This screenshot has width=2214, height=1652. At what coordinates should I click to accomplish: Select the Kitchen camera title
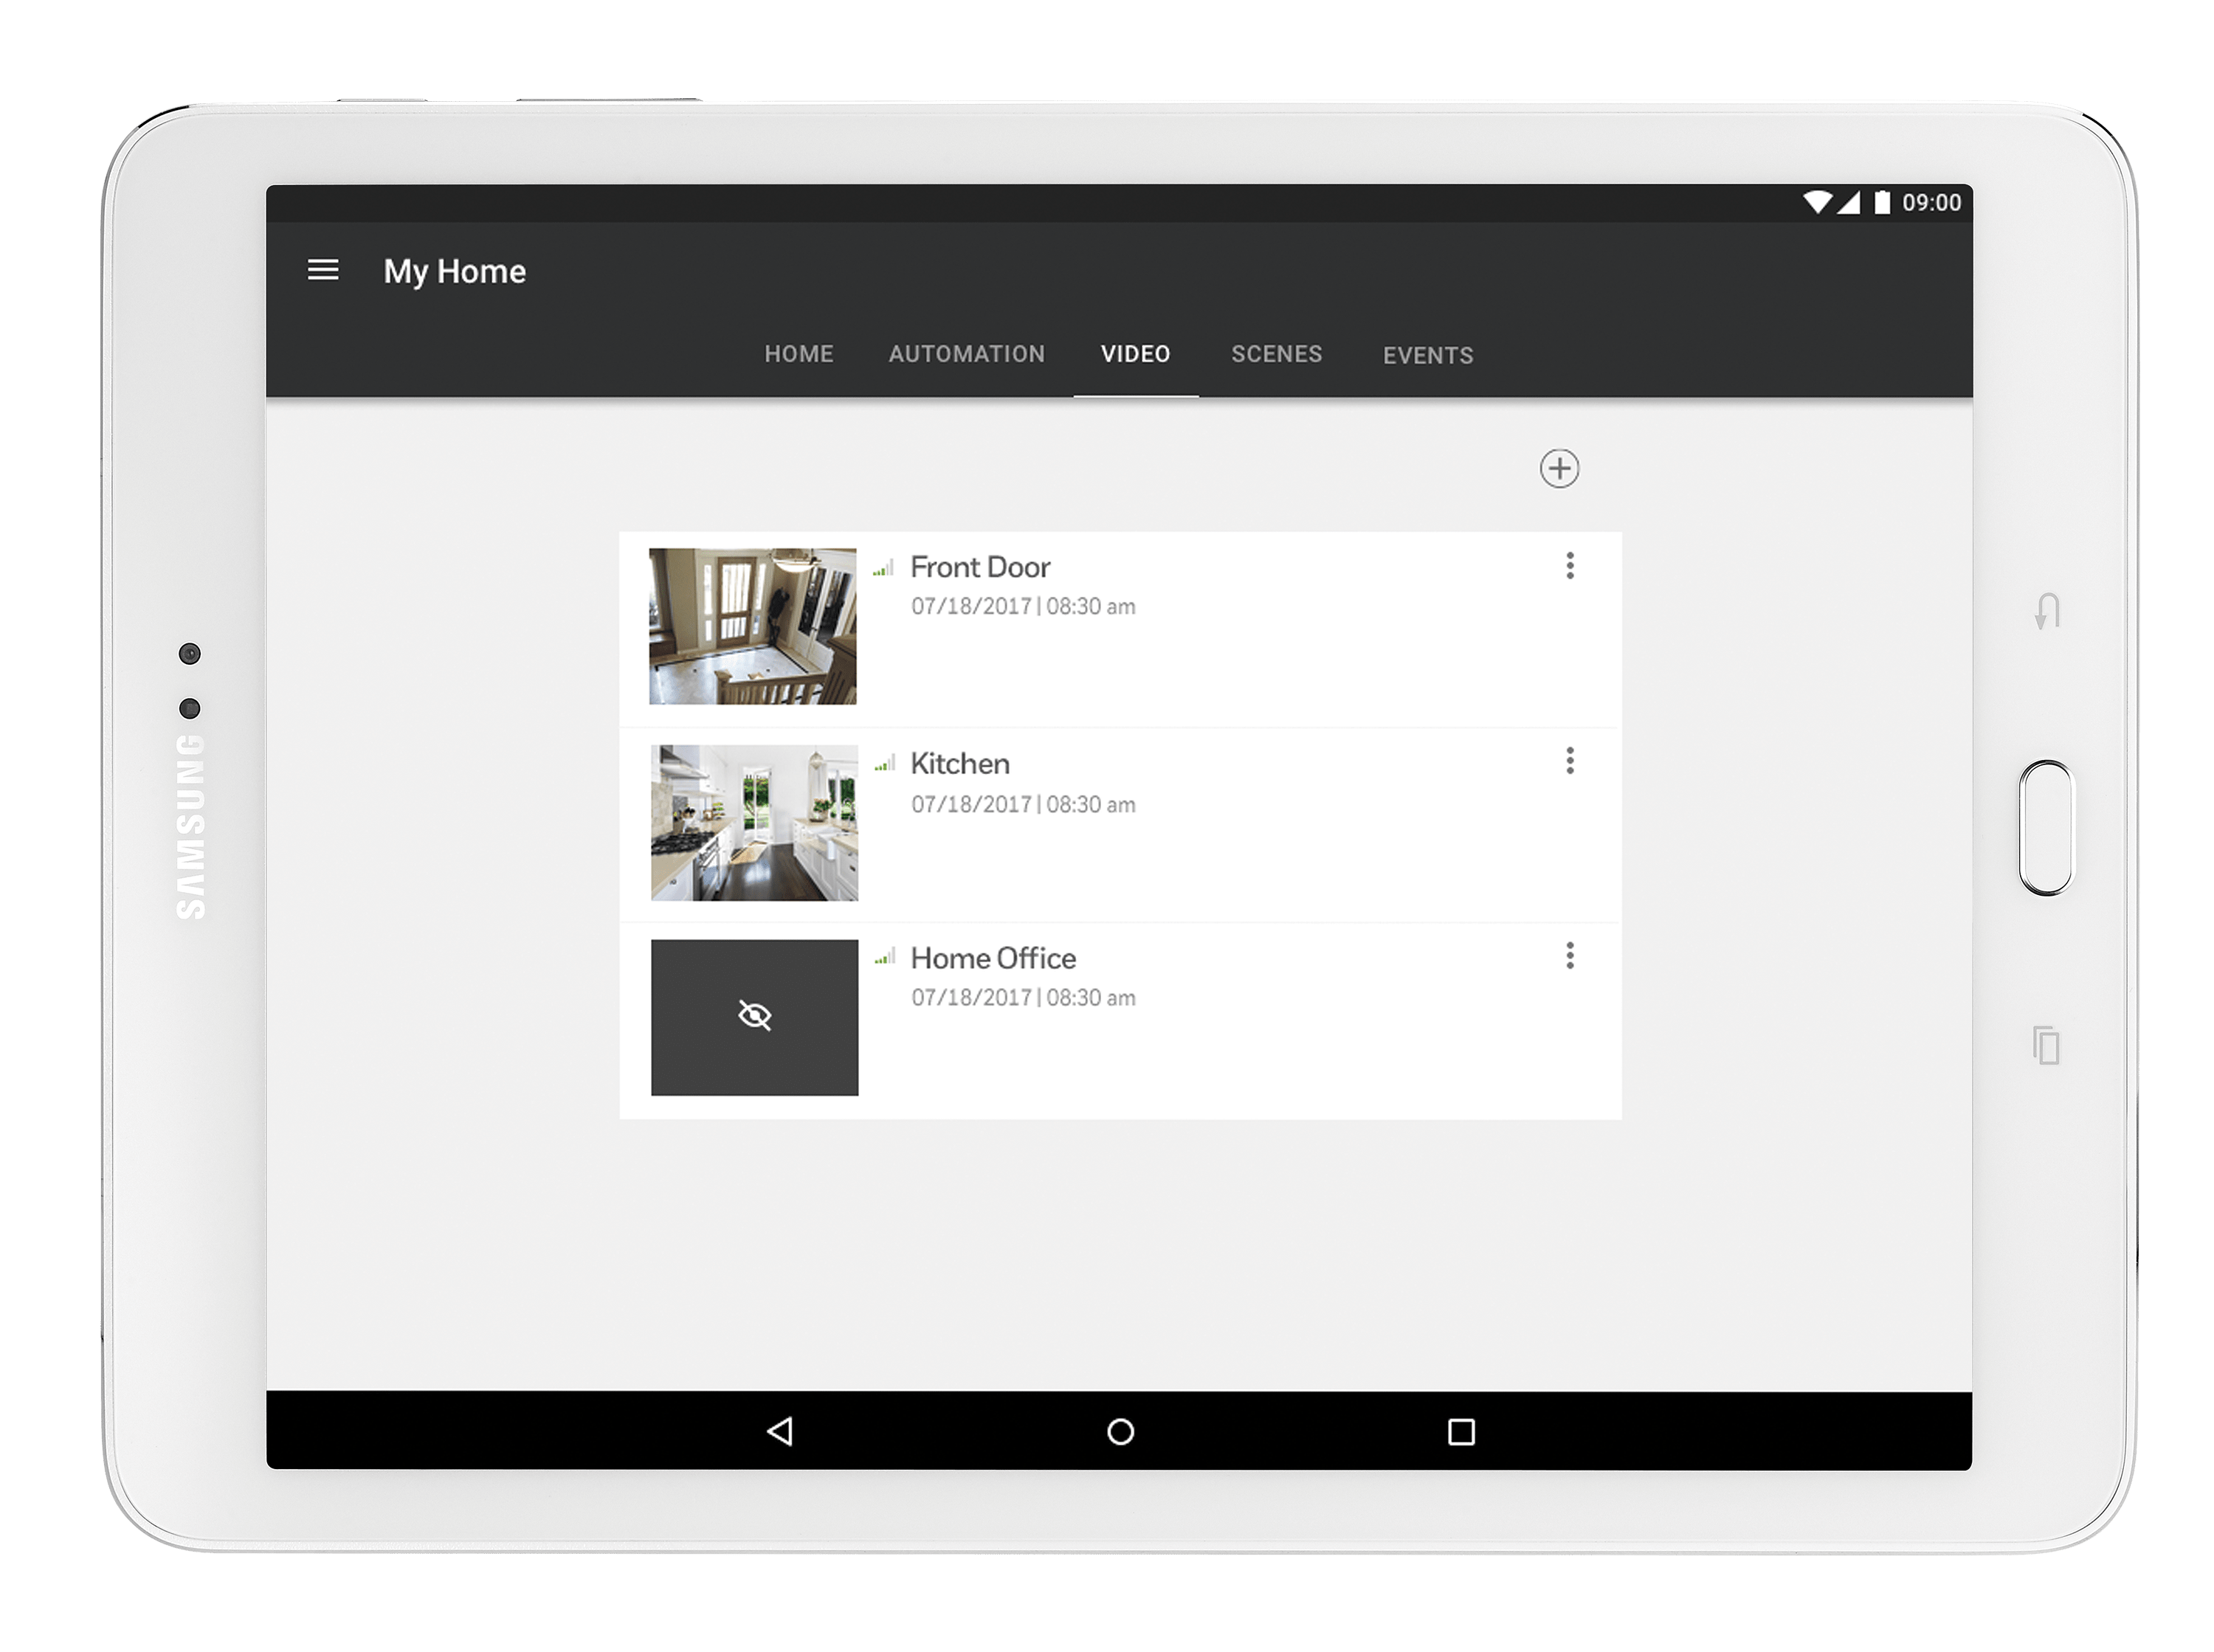[x=959, y=763]
